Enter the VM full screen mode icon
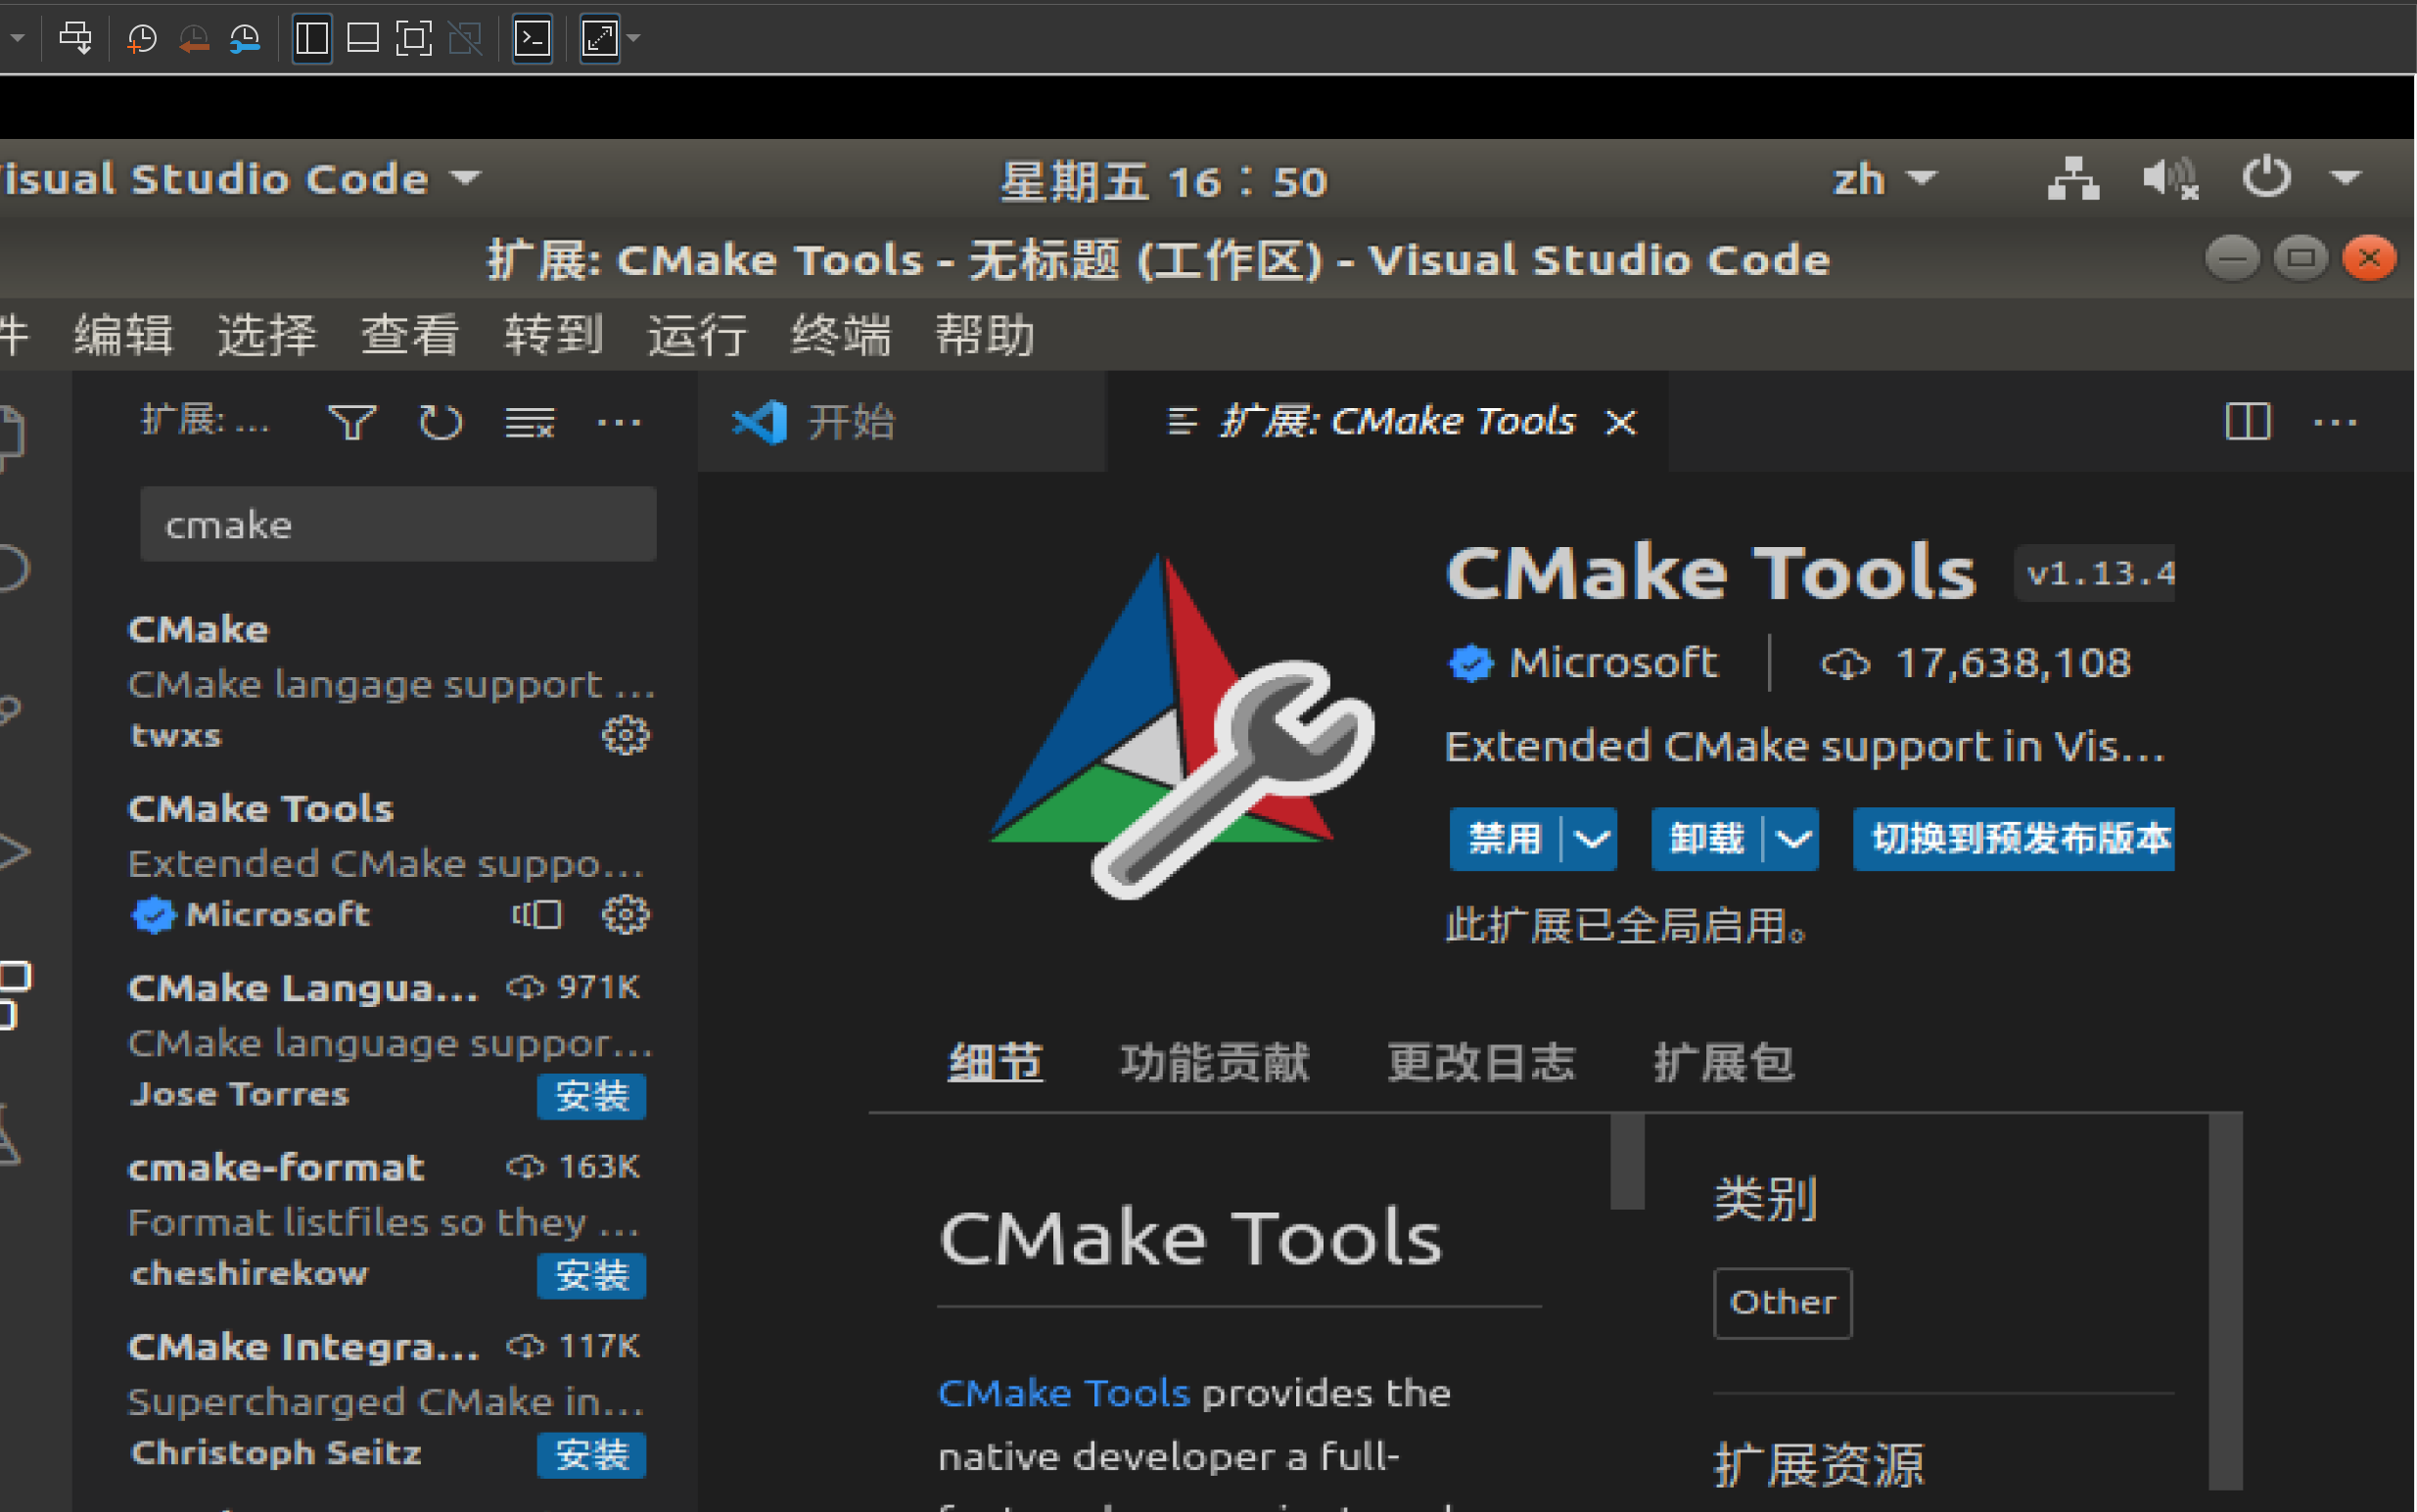This screenshot has height=1512, width=2417. pos(414,39)
